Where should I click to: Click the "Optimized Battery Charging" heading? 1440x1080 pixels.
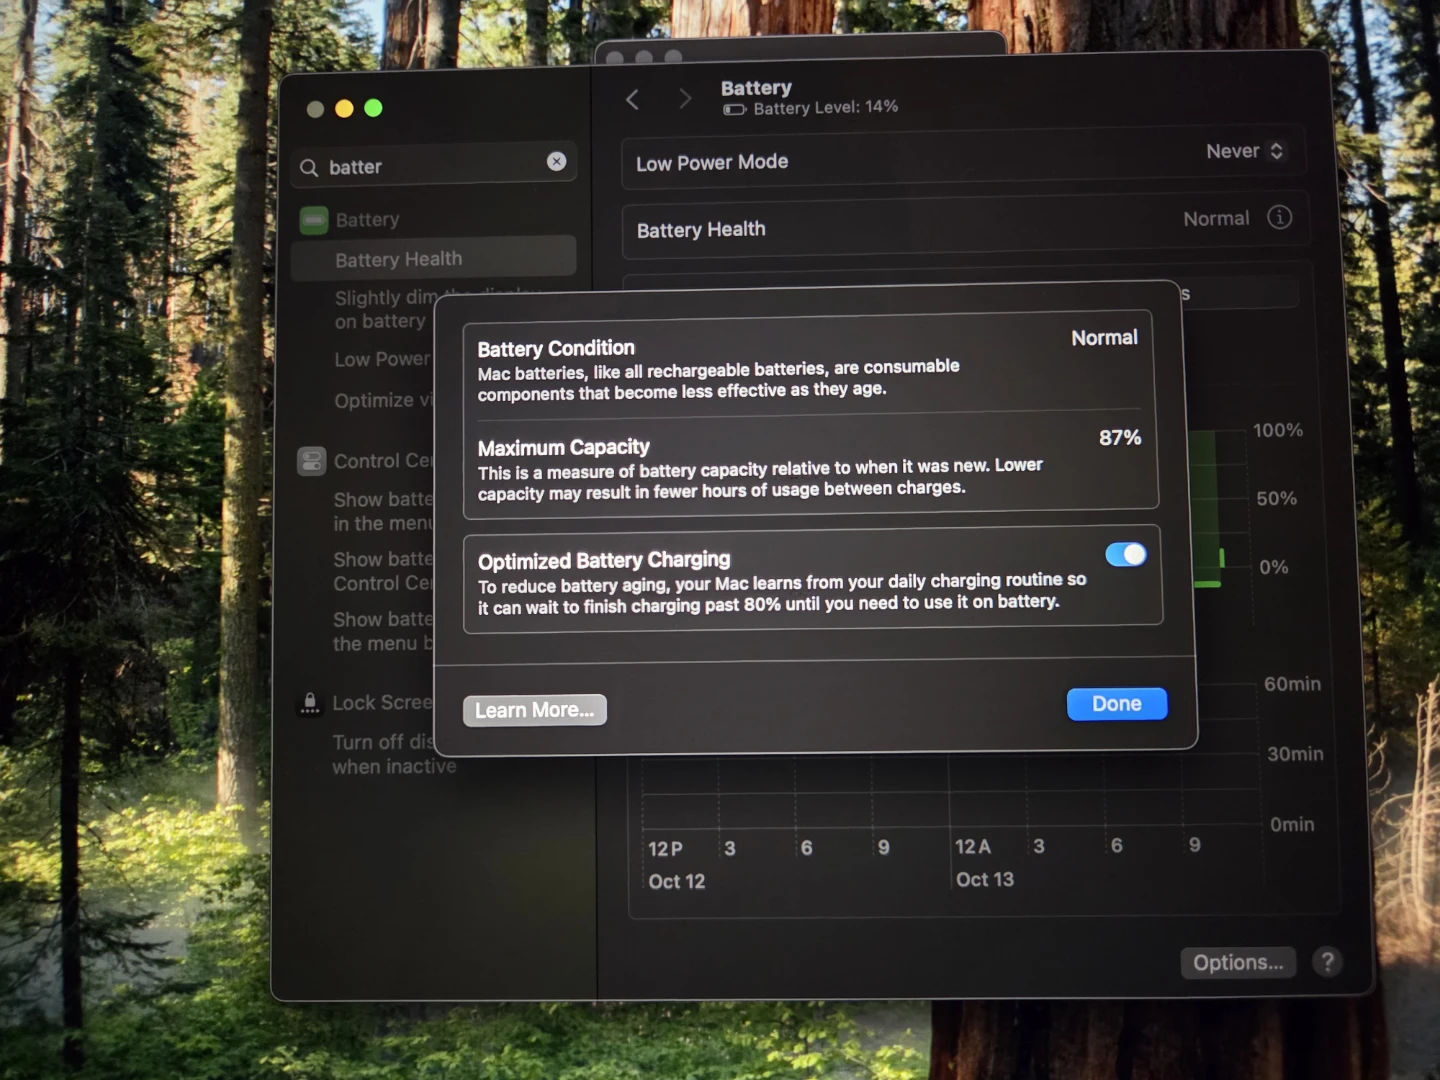[x=604, y=560]
